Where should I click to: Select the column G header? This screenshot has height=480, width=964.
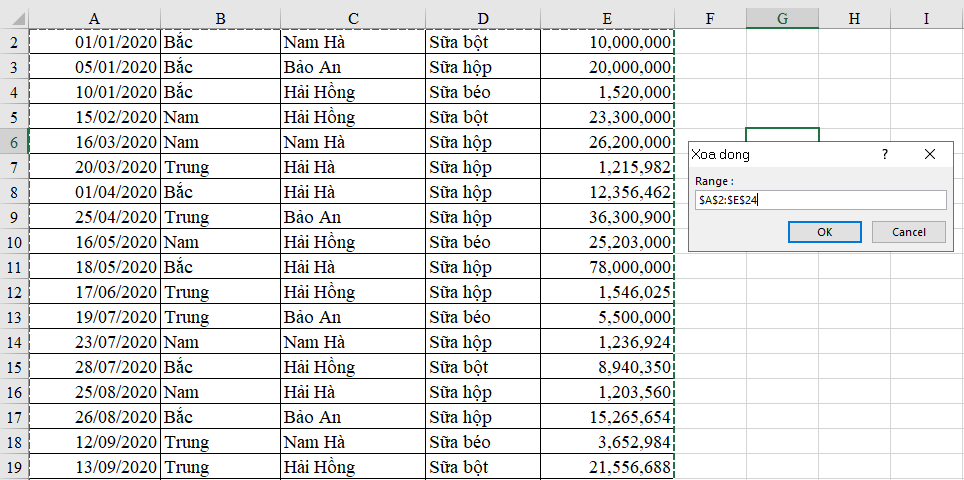782,18
